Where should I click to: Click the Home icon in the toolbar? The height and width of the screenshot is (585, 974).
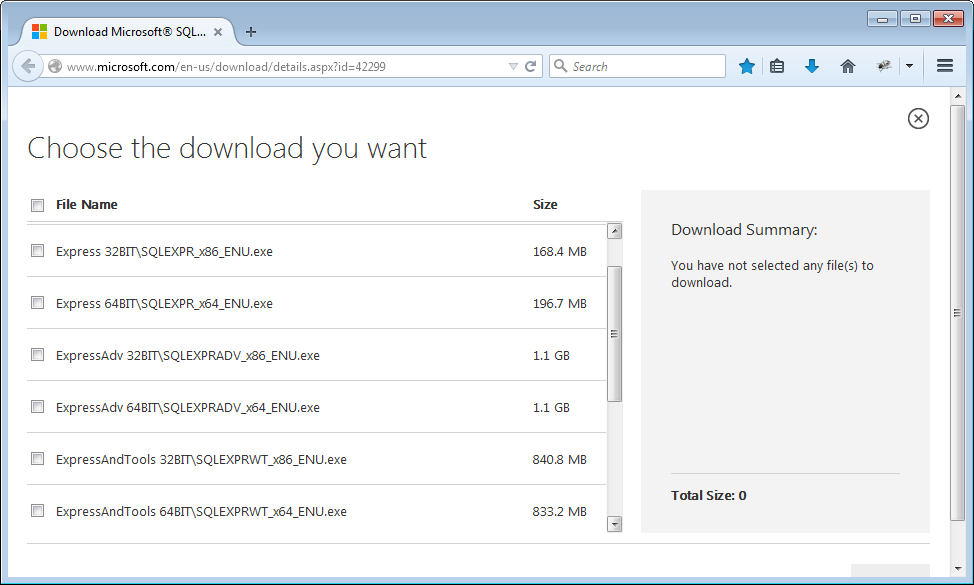[847, 66]
